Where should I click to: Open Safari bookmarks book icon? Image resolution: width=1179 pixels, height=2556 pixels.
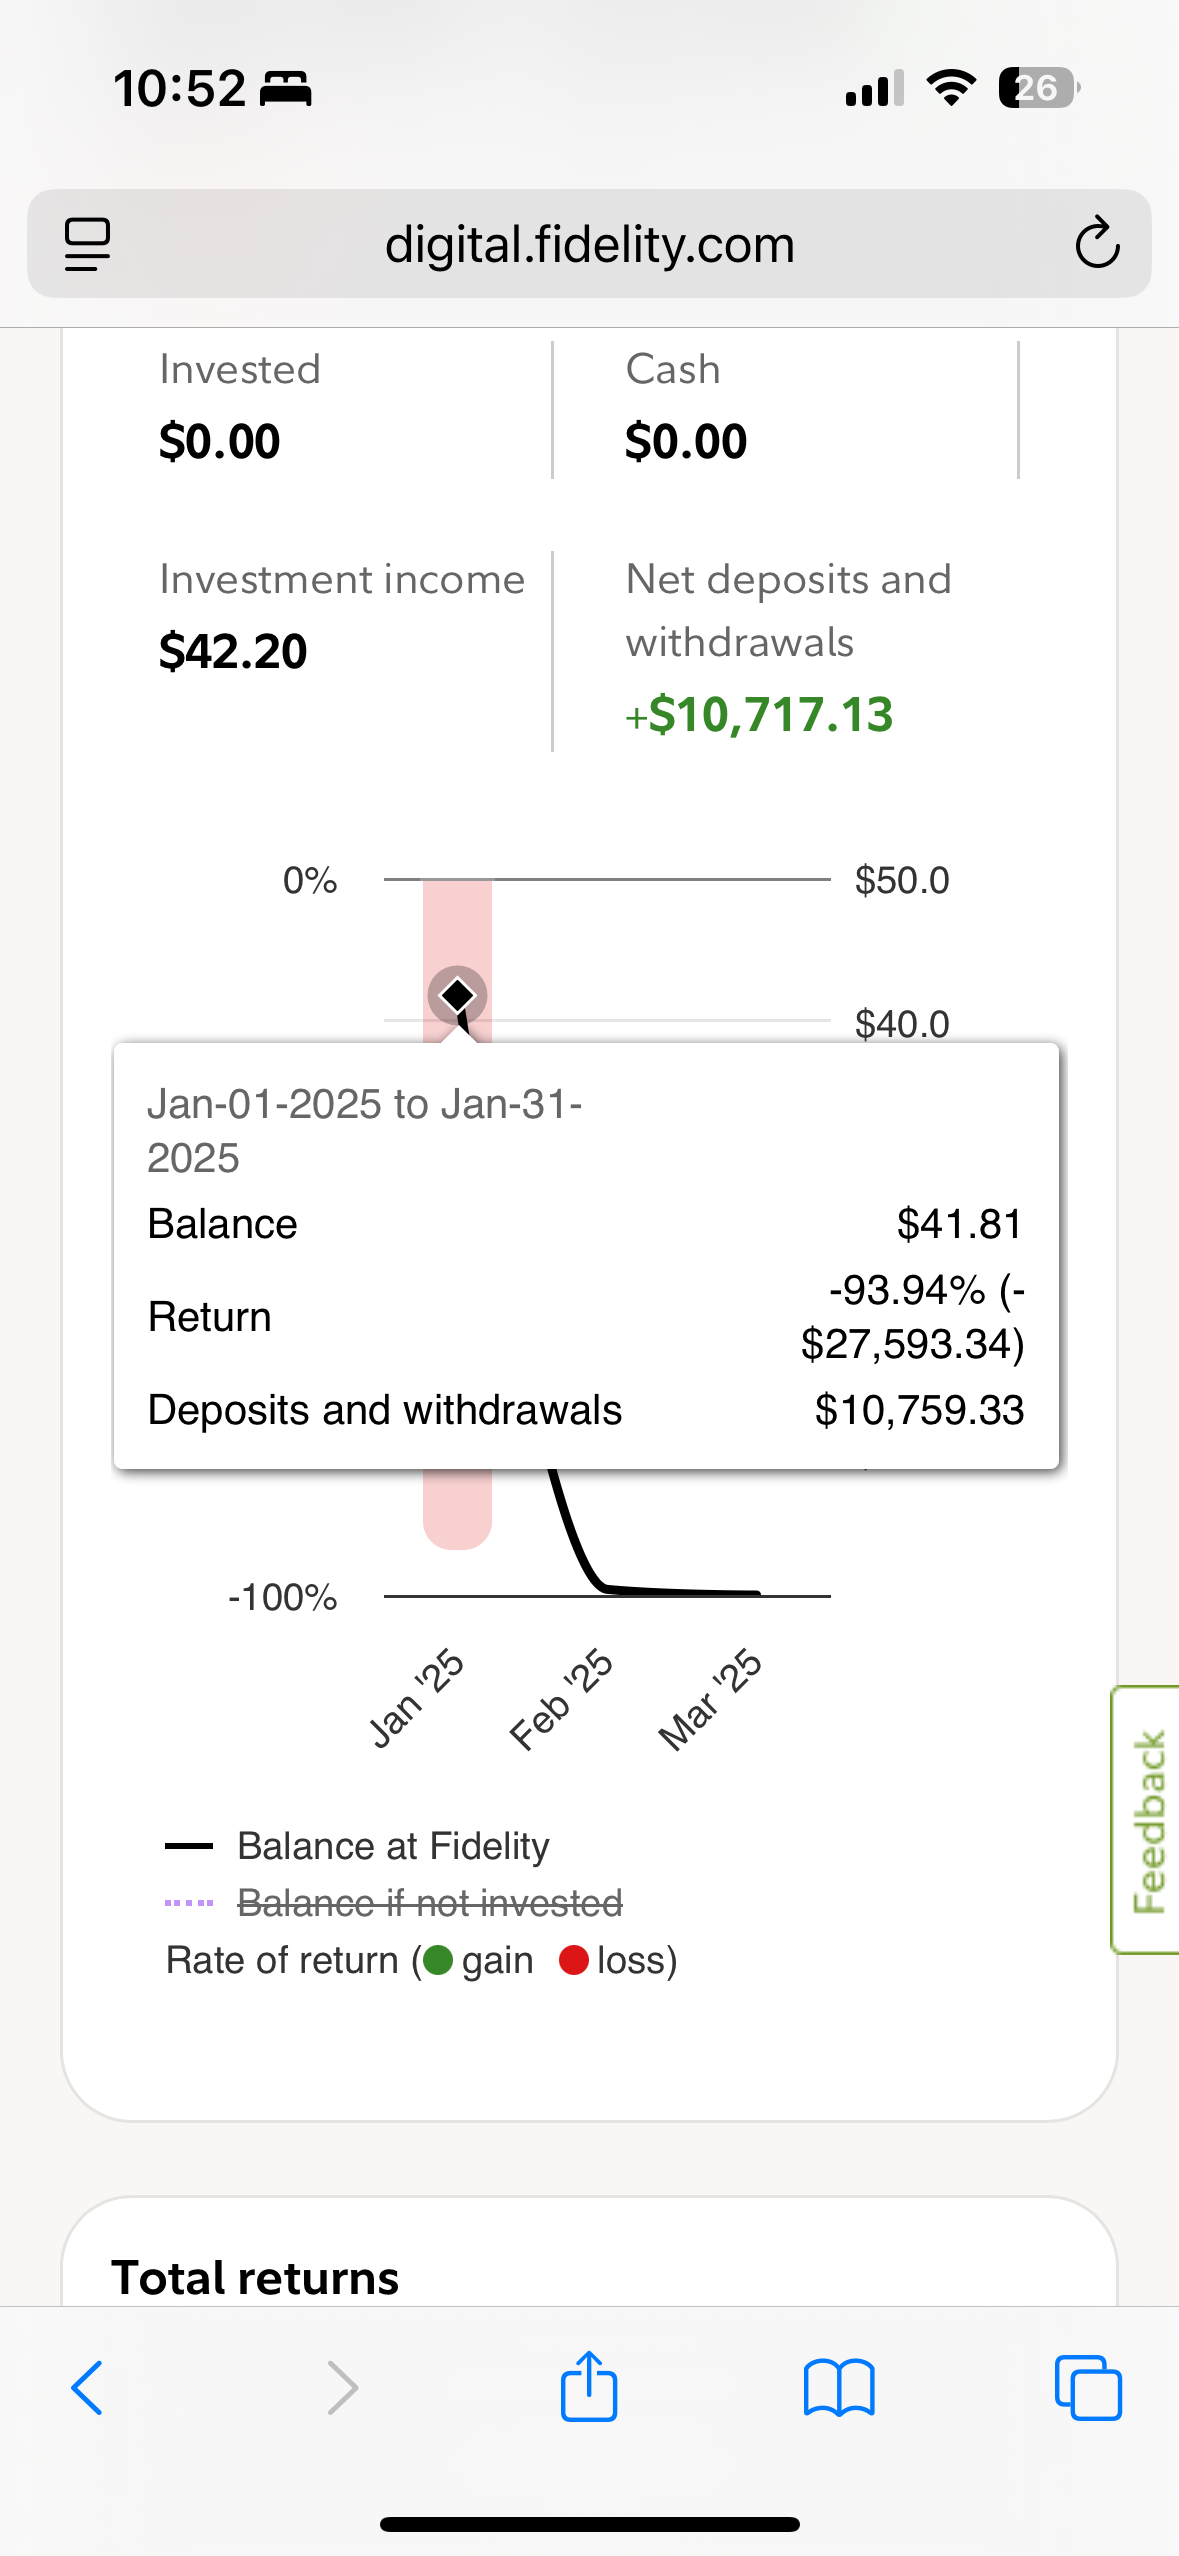click(839, 2388)
